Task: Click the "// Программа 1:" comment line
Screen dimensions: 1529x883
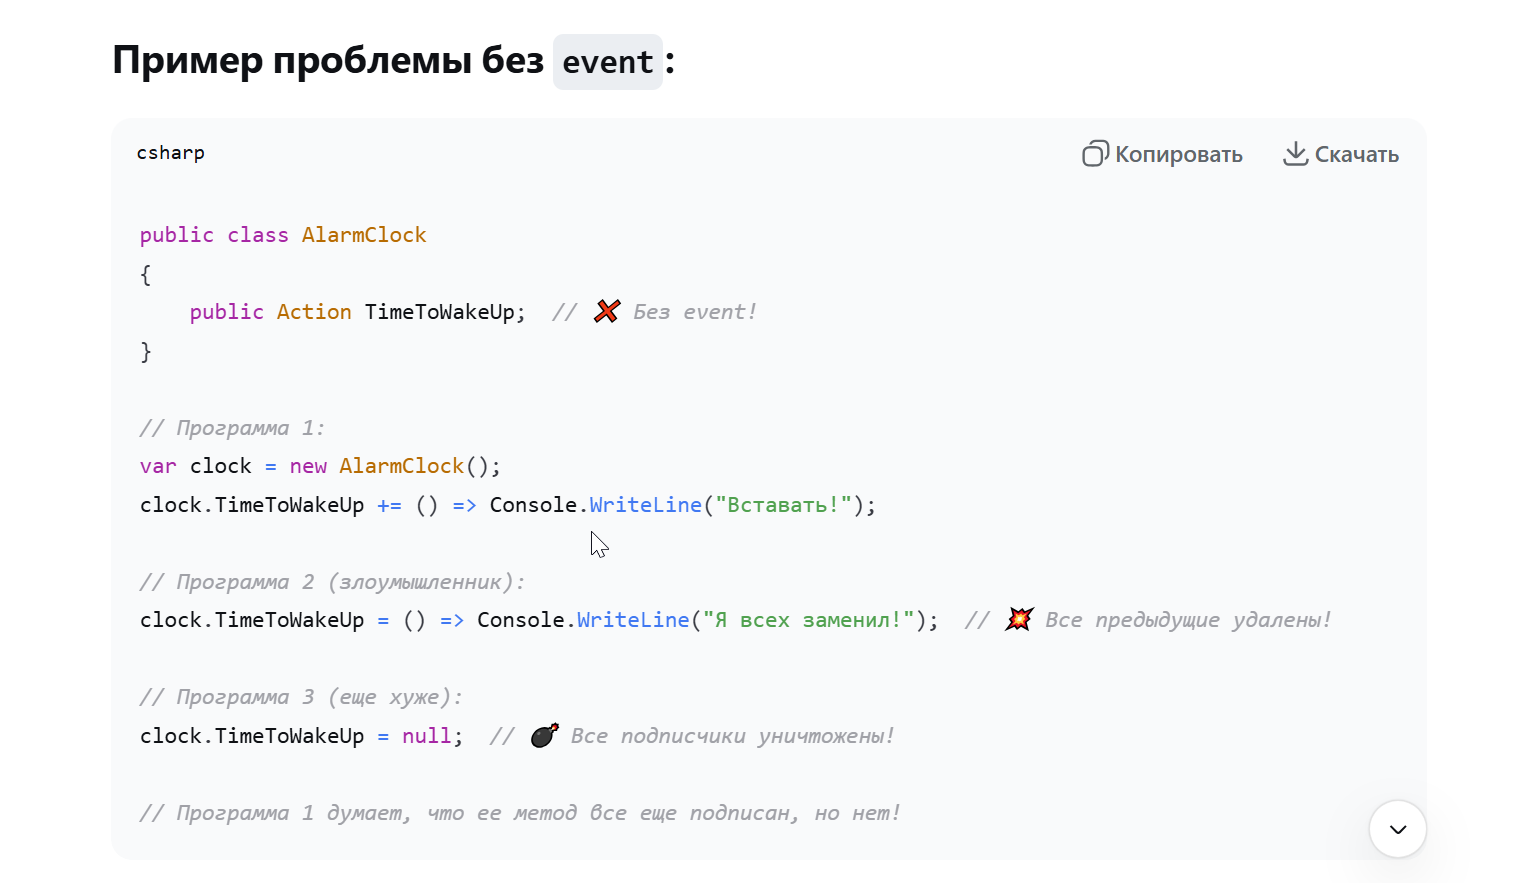Action: pyautogui.click(x=232, y=428)
